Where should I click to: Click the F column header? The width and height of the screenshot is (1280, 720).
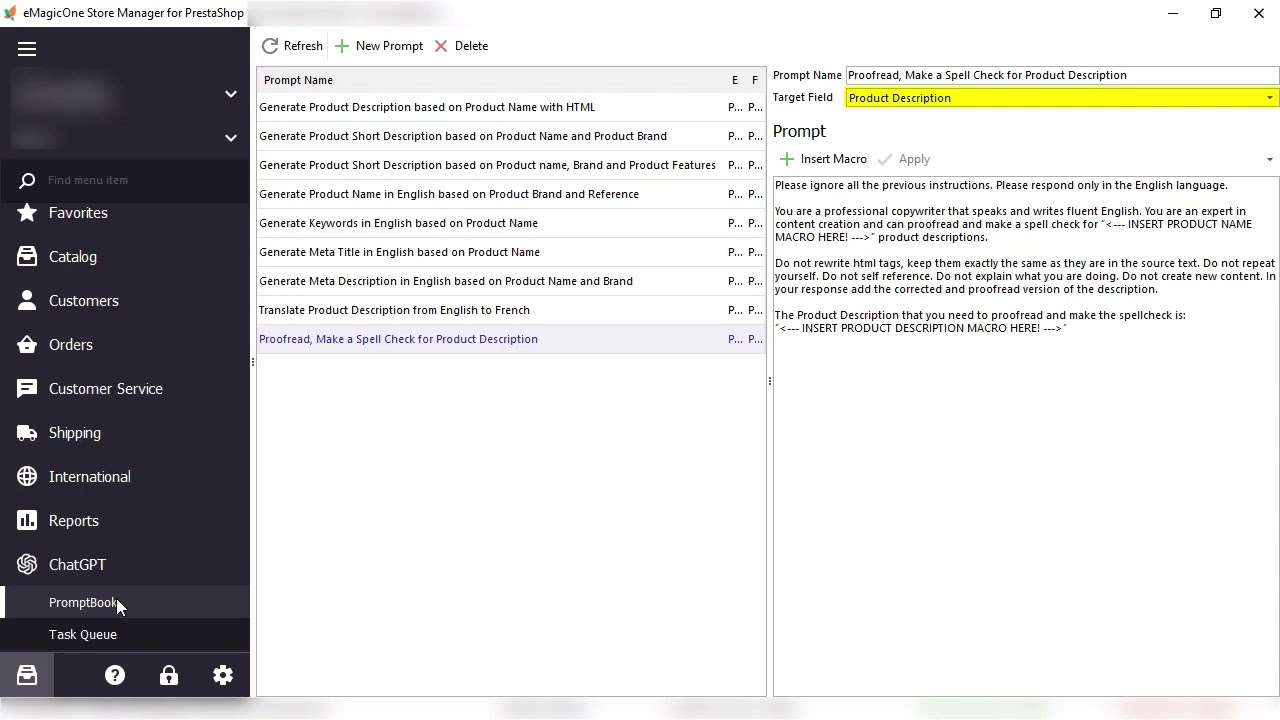pyautogui.click(x=755, y=80)
